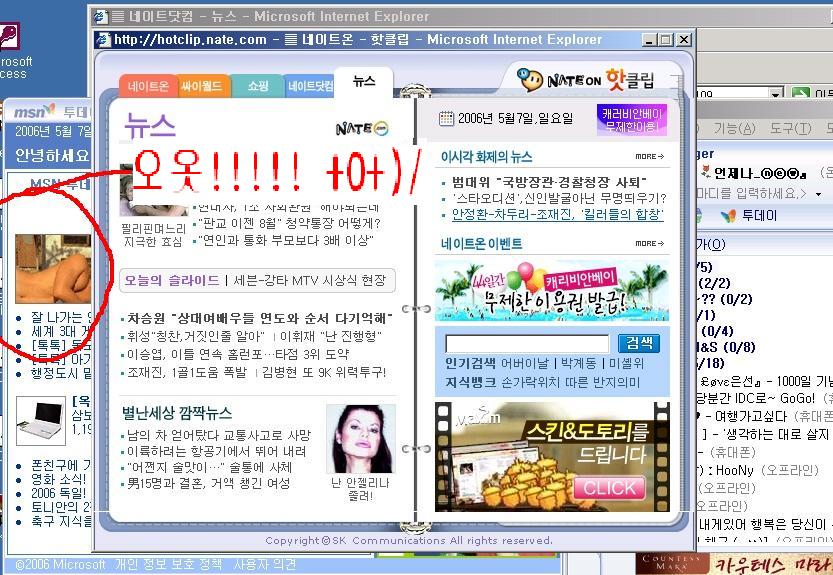Viewport: 833px width, 575px height.
Task: Open MORE link for 네이트온 이벤트
Action: 649,243
